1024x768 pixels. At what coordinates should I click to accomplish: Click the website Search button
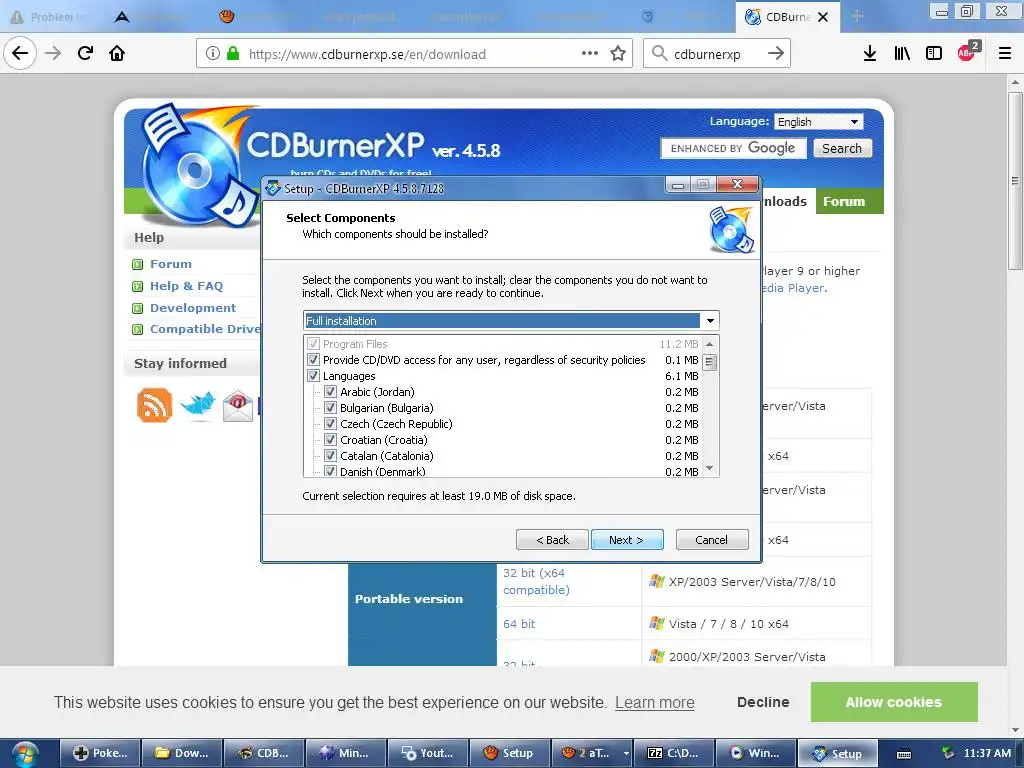tap(842, 148)
